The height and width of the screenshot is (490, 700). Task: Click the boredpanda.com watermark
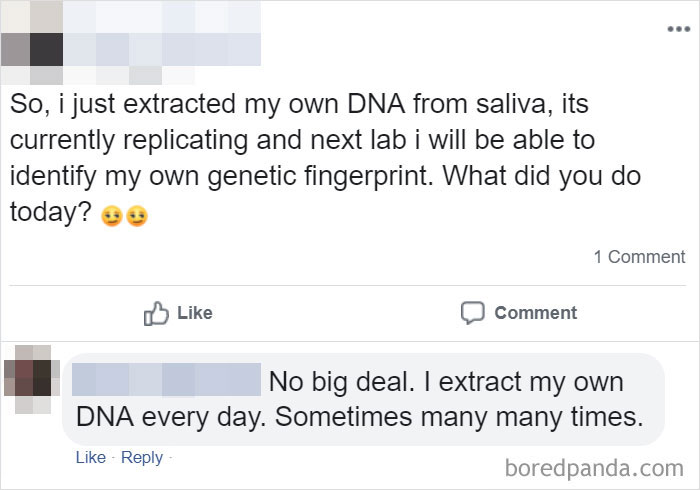click(x=593, y=466)
